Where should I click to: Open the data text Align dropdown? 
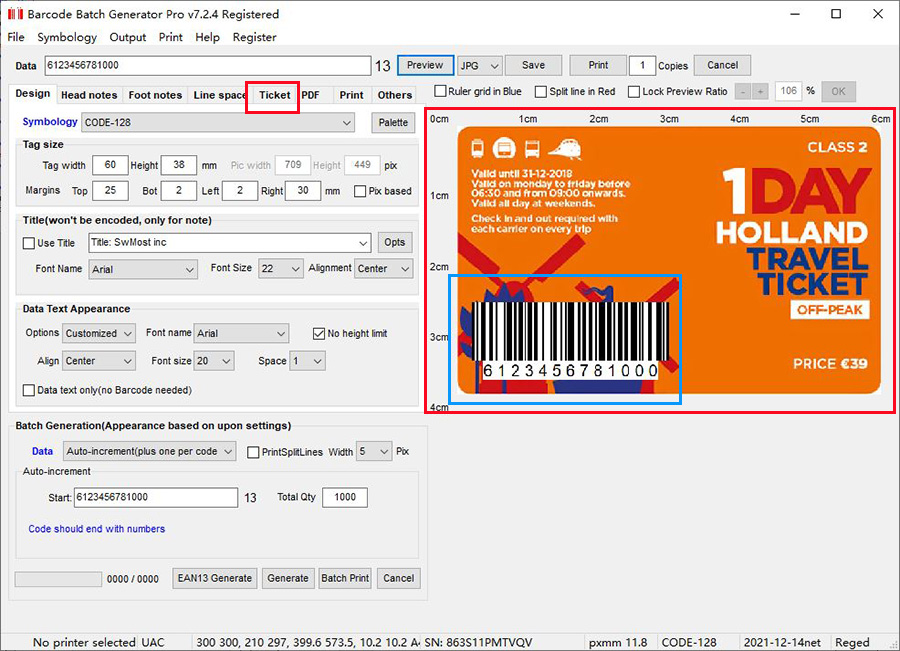[99, 361]
